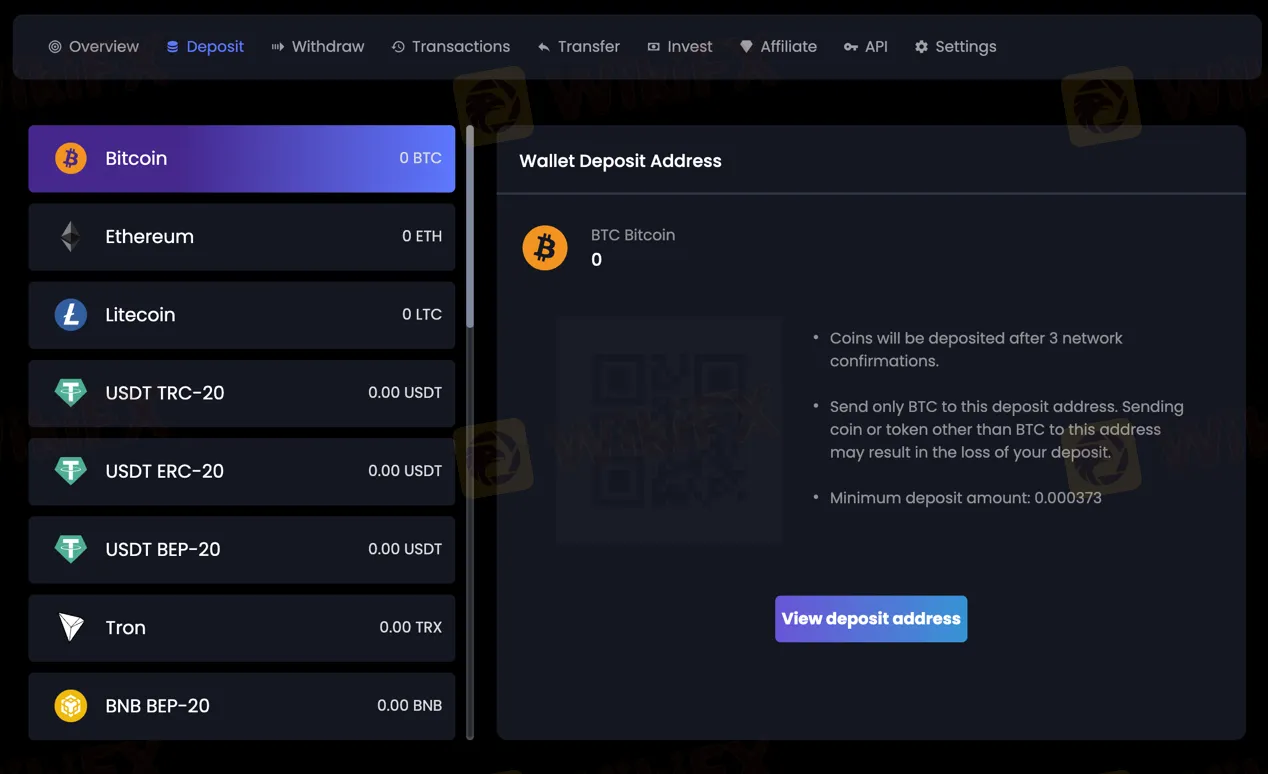Select the Deposit navigation link
Viewport: 1268px width, 774px height.
point(205,46)
